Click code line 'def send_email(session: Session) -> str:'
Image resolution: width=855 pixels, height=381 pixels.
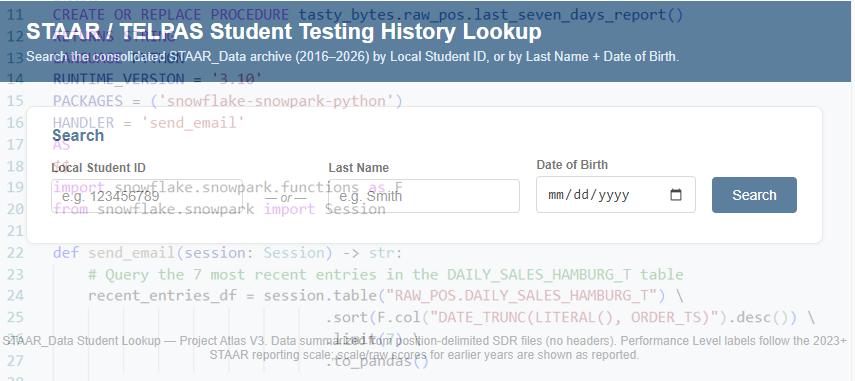tap(227, 253)
